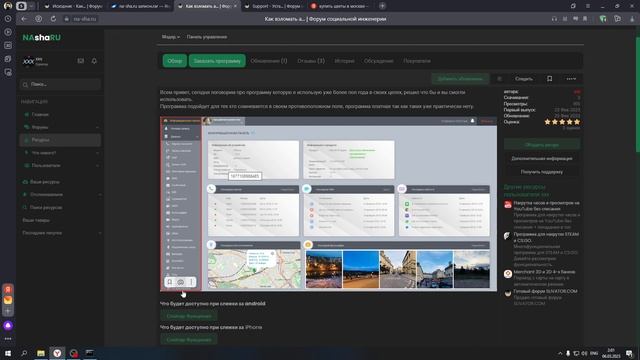The height and width of the screenshot is (360, 640).
Task: Switch to the Обновления (1) tab
Action: point(269,61)
